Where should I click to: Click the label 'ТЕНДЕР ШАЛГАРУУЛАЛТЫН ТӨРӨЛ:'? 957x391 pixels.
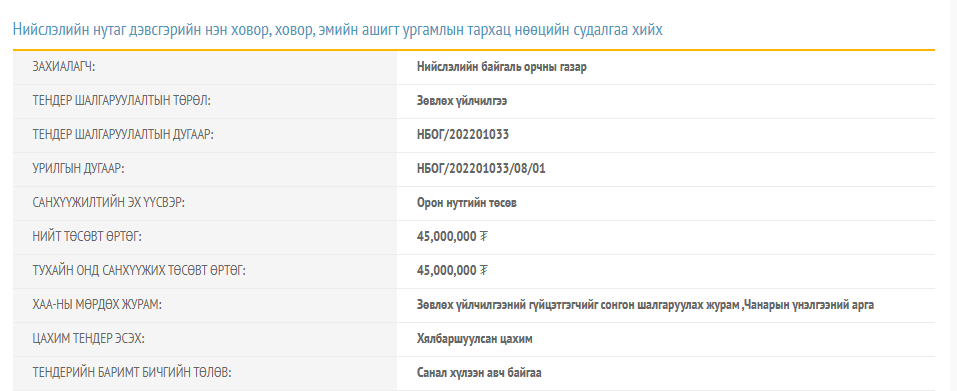[121, 101]
